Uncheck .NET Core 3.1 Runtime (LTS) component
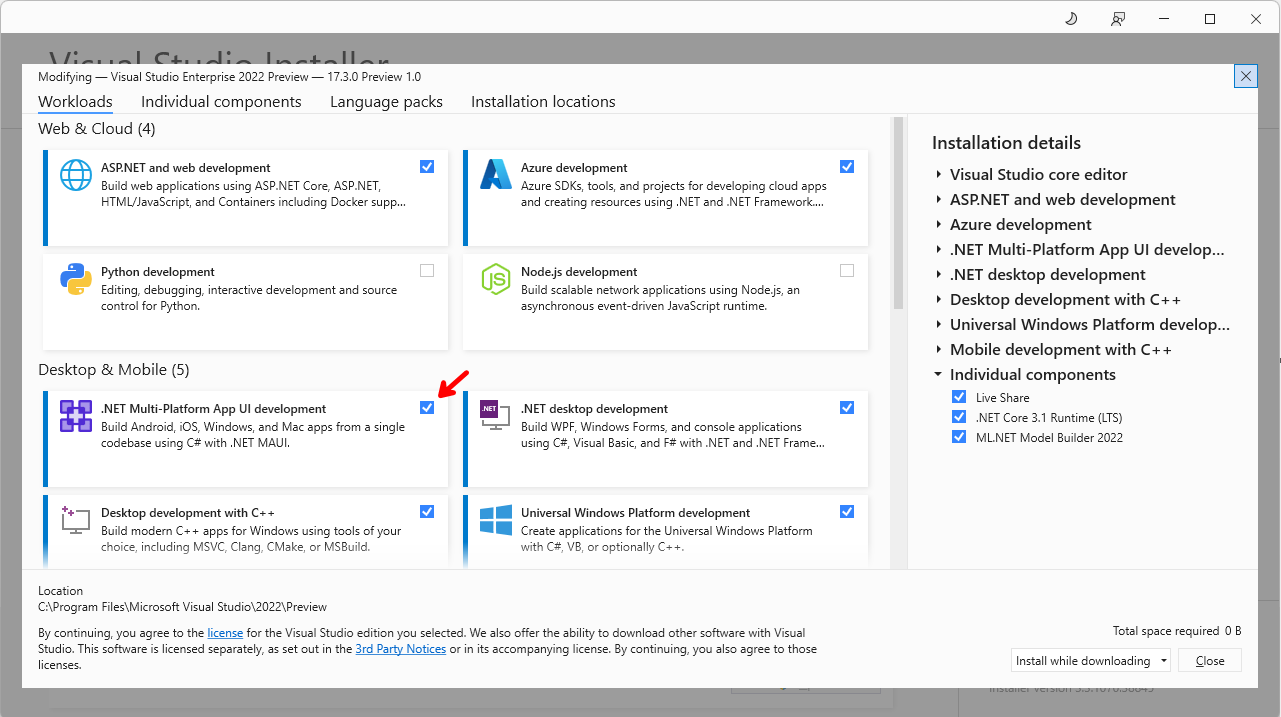Viewport: 1281px width, 717px height. (x=960, y=417)
